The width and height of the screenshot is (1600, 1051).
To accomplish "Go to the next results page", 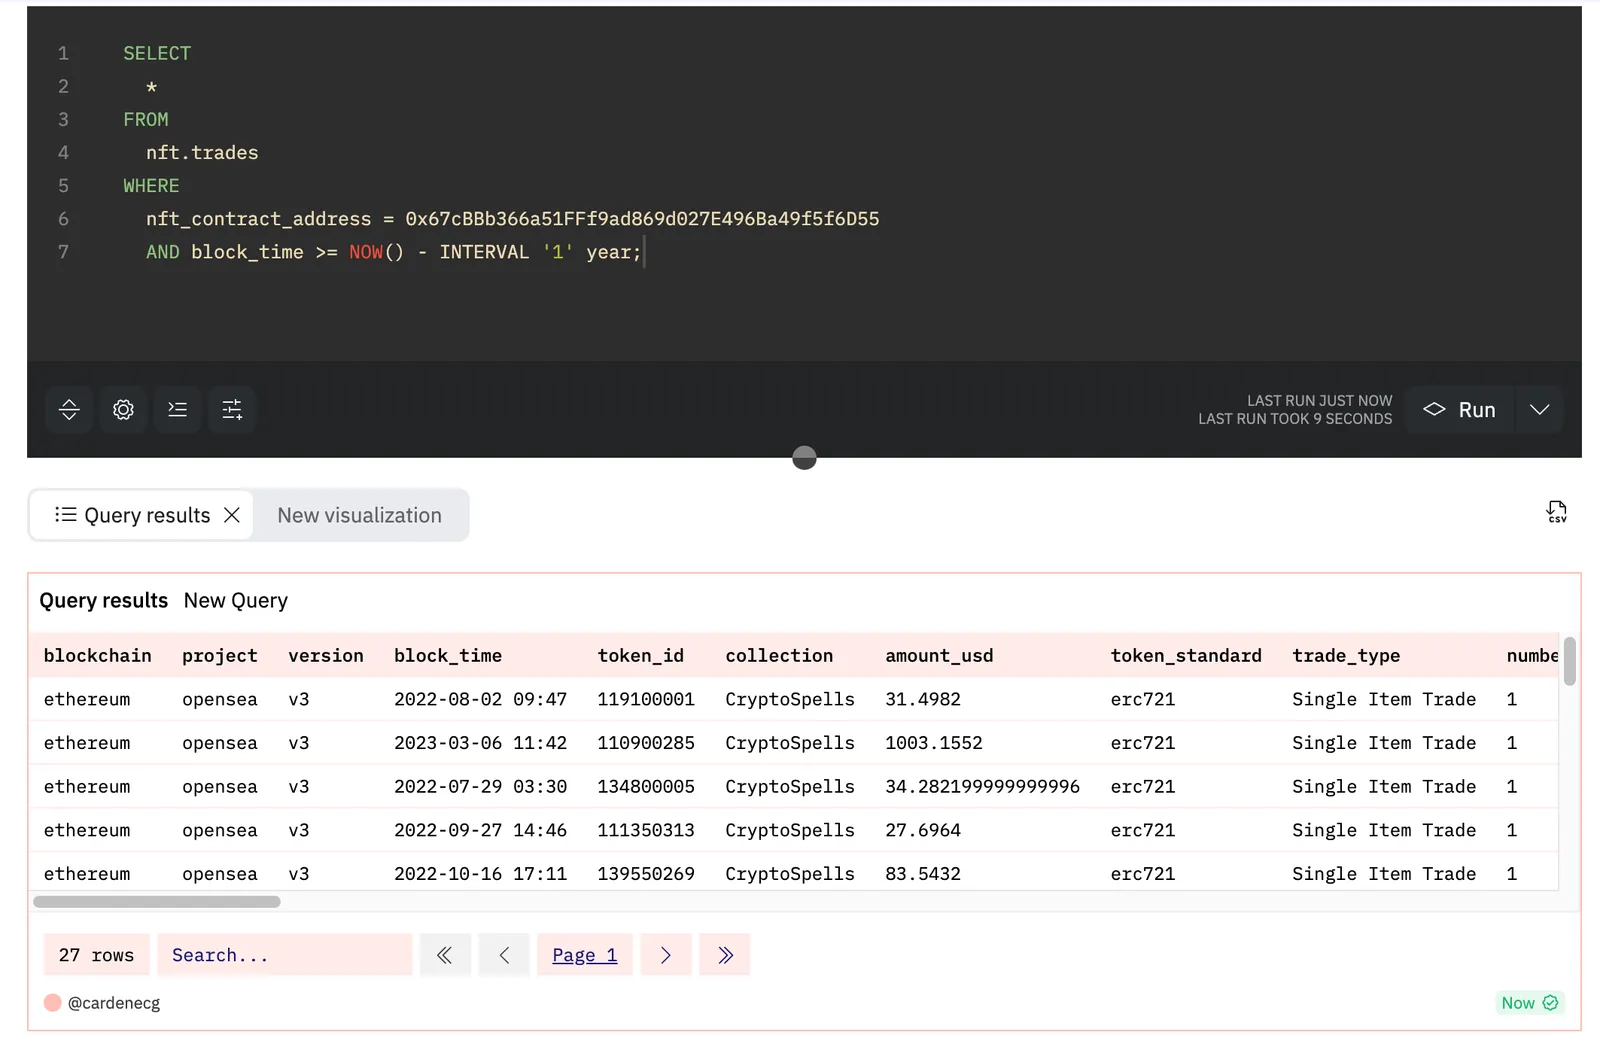I will (x=666, y=955).
